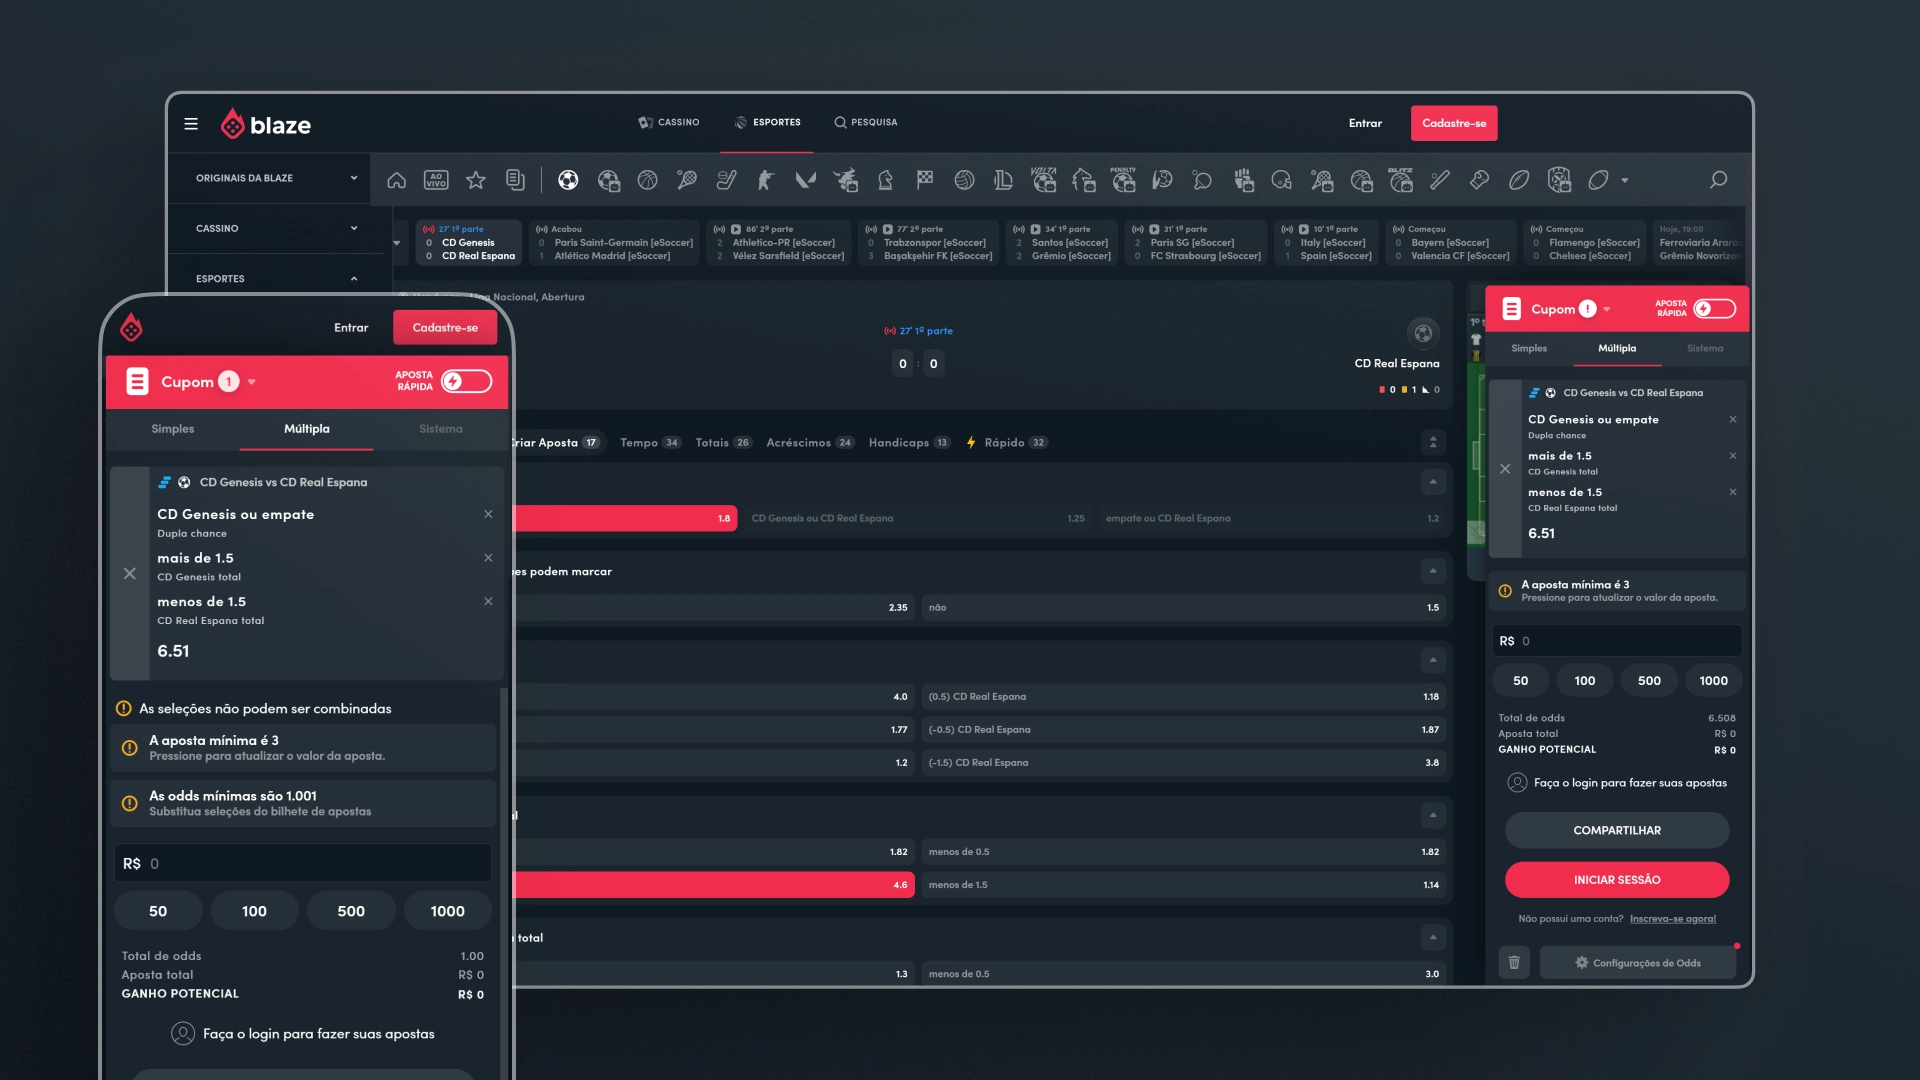Select the basketball sport icon
This screenshot has height=1080, width=1920.
[648, 180]
